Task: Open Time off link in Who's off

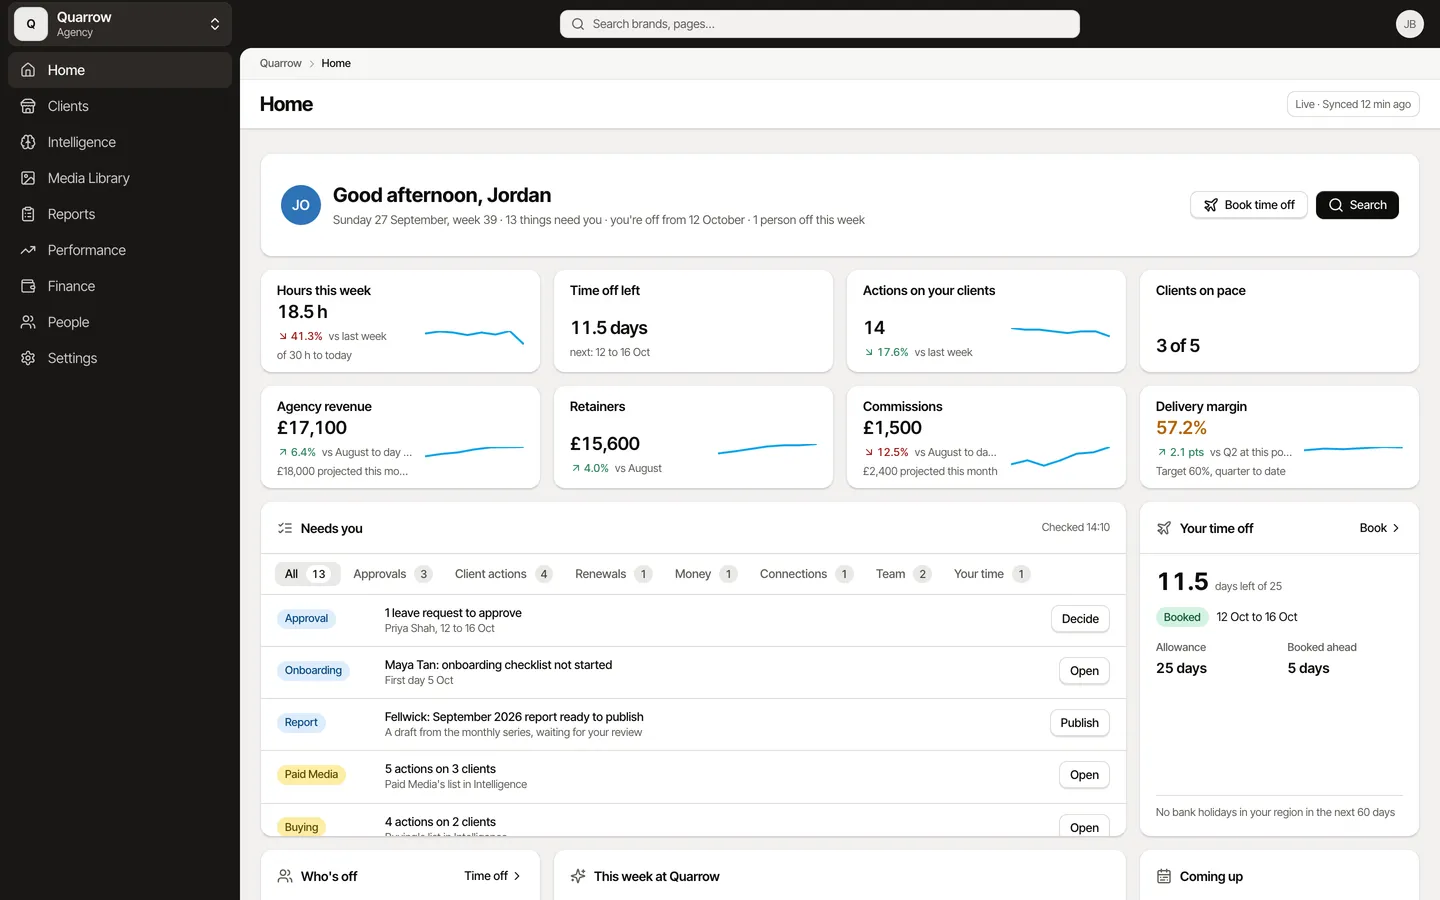Action: point(493,876)
